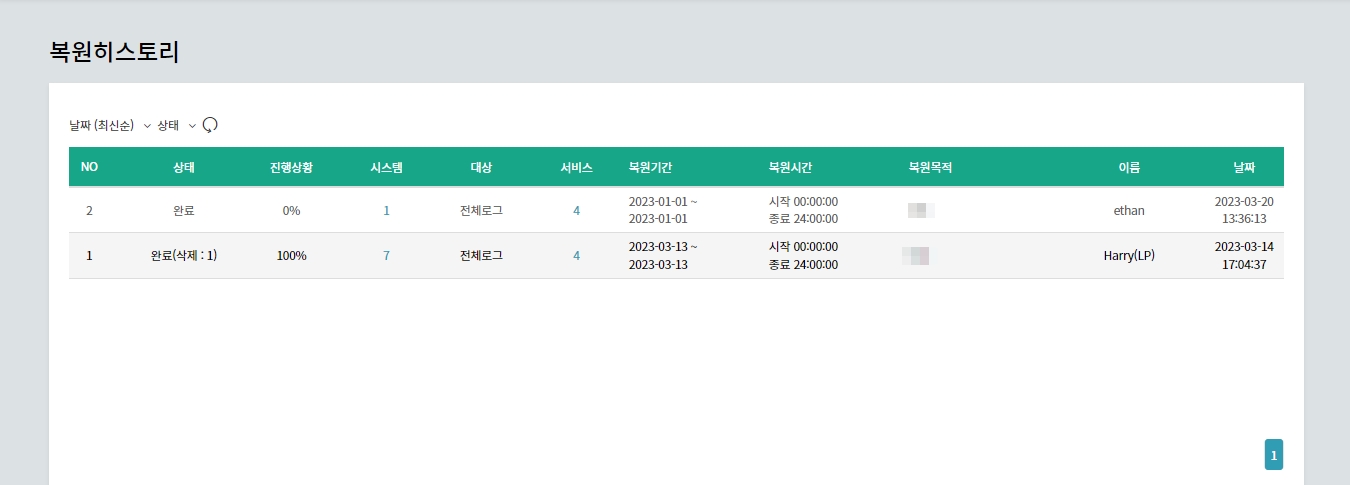Click service count 4 in ethan's row
This screenshot has width=1350, height=485.
[x=576, y=211]
